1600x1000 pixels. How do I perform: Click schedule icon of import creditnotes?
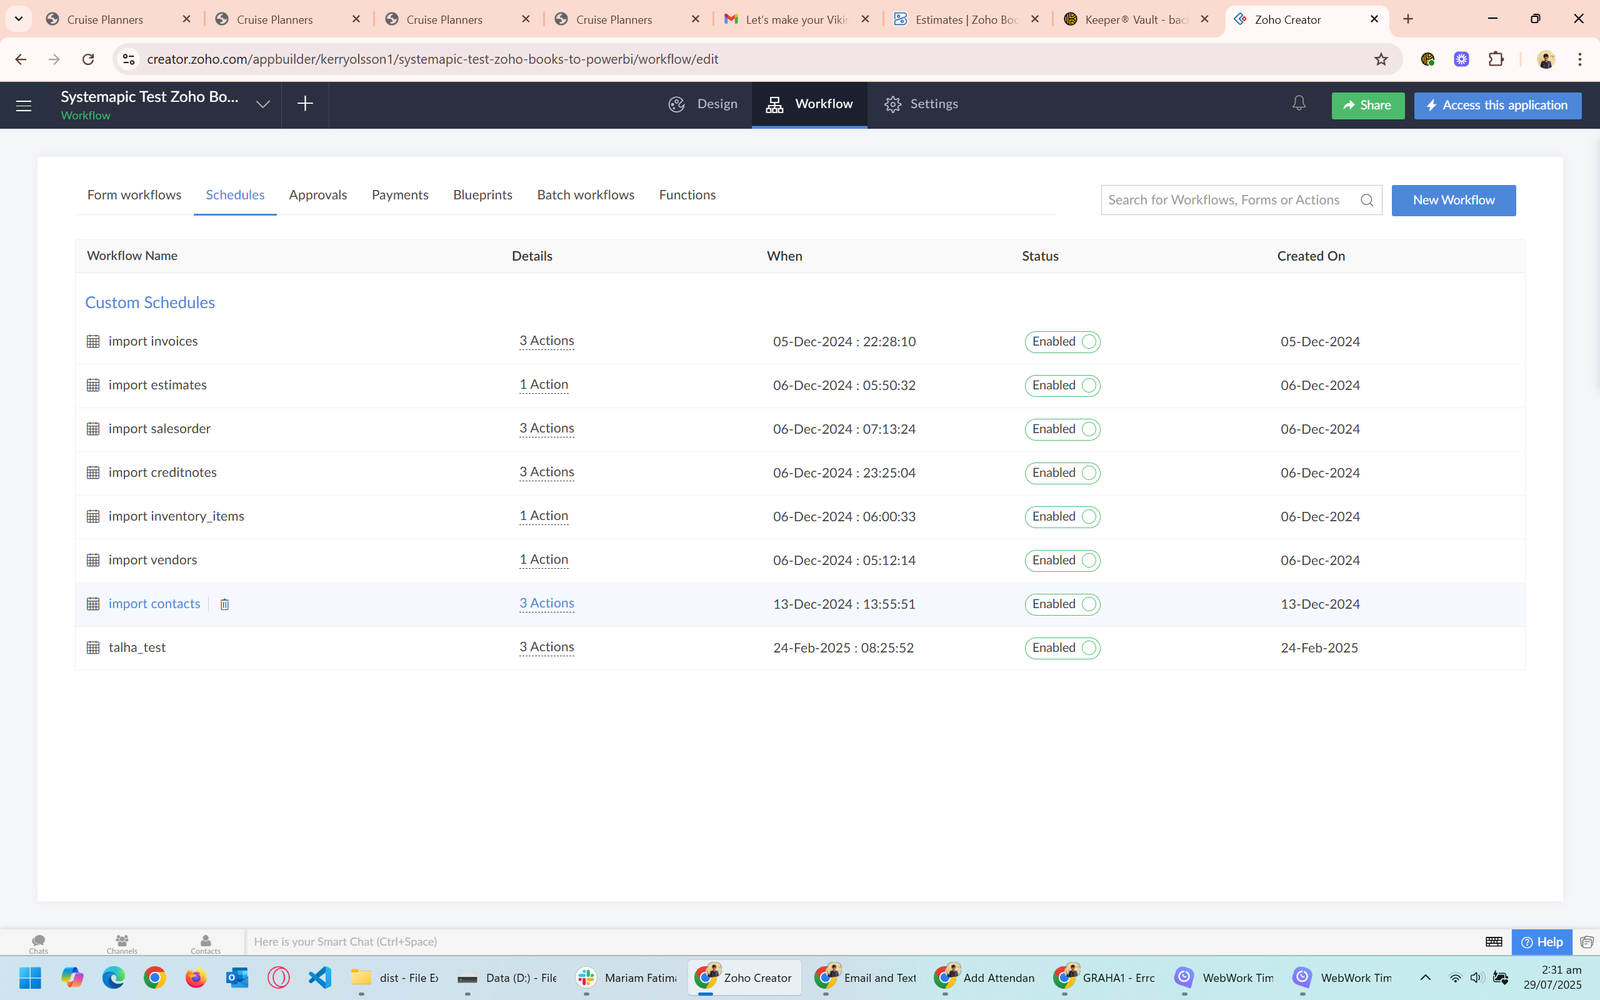pyautogui.click(x=93, y=472)
